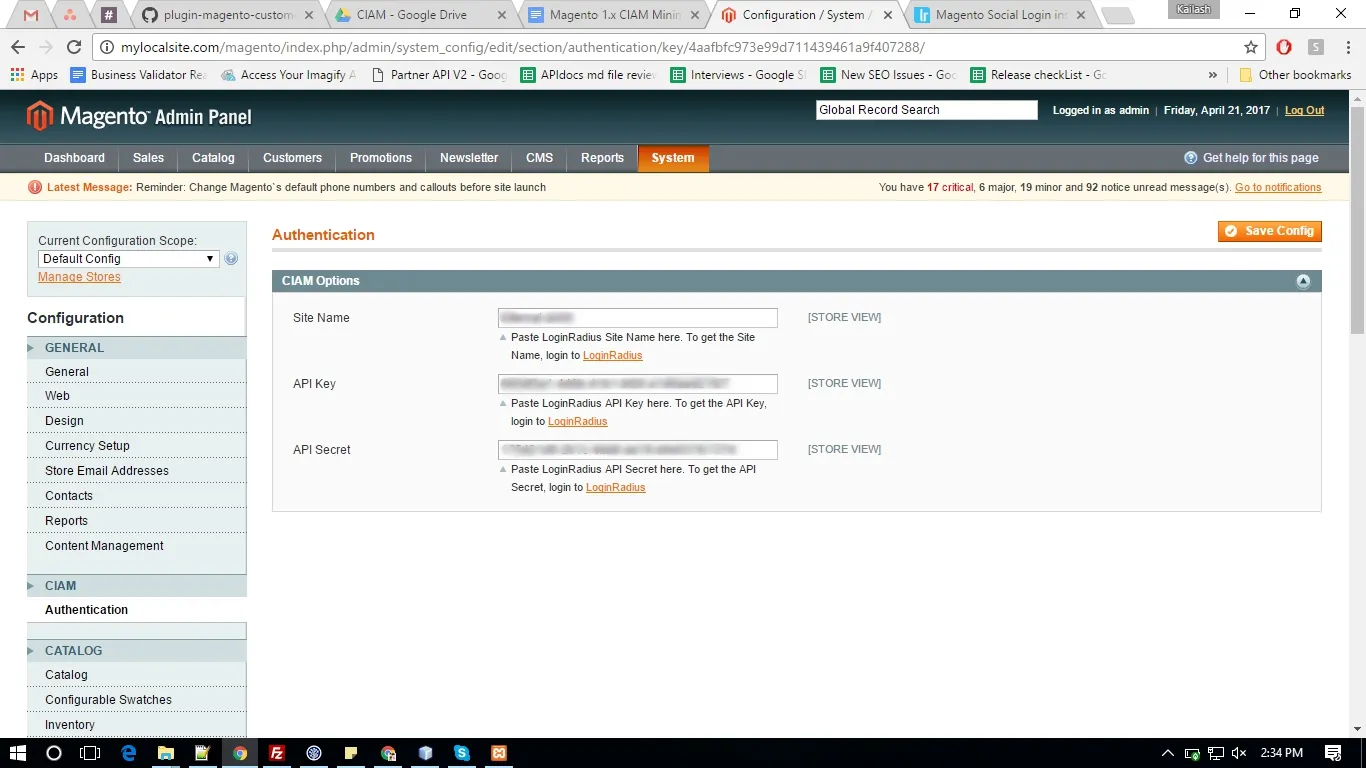This screenshot has height=768, width=1366.
Task: View site info icon in the address bar
Action: point(108,47)
